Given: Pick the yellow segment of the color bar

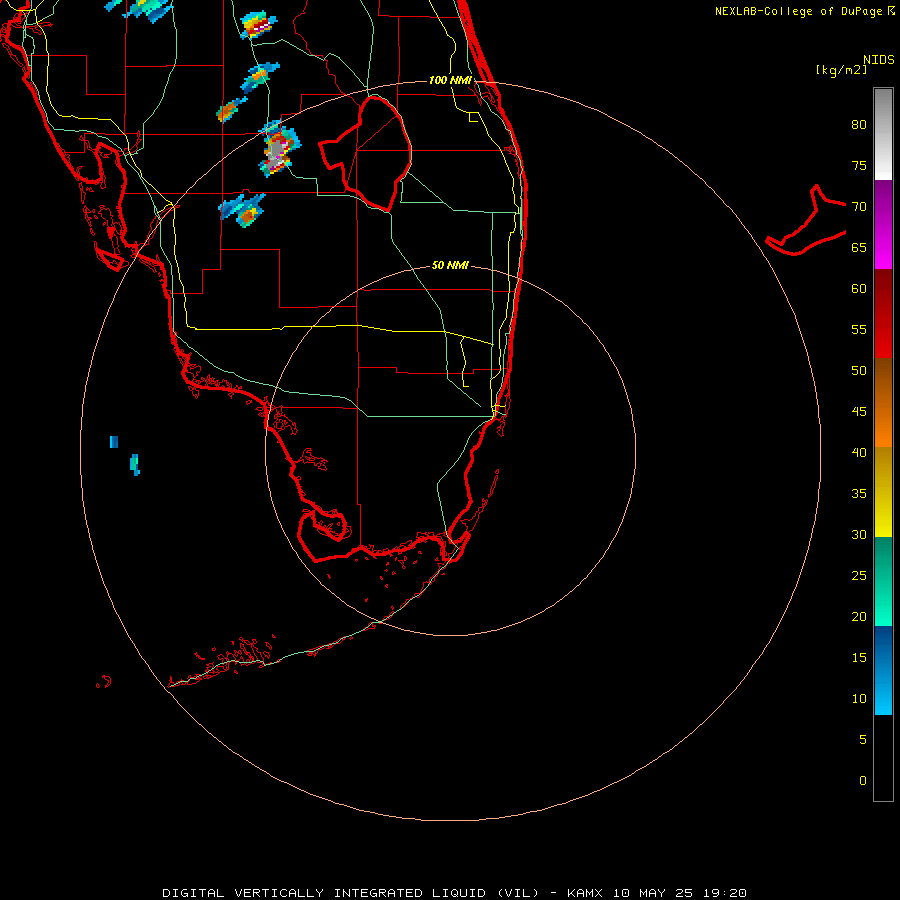Looking at the screenshot, I should click(x=883, y=492).
